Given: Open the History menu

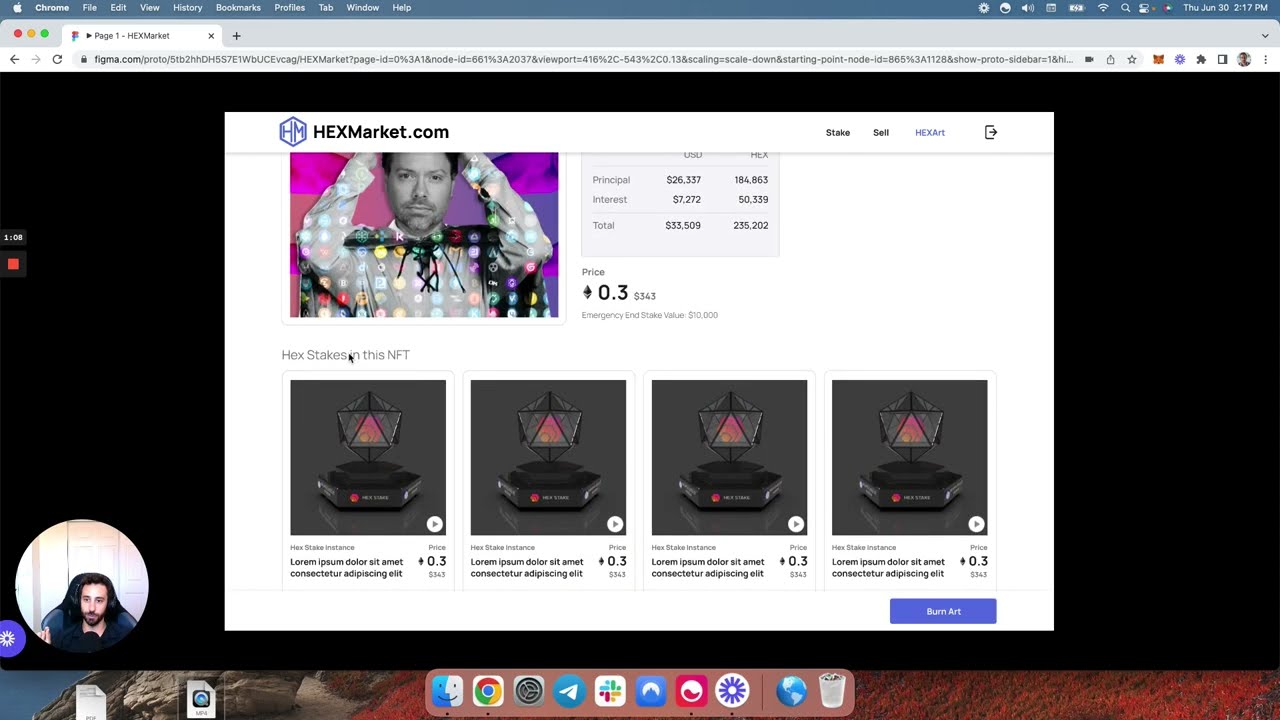Looking at the screenshot, I should [x=187, y=8].
